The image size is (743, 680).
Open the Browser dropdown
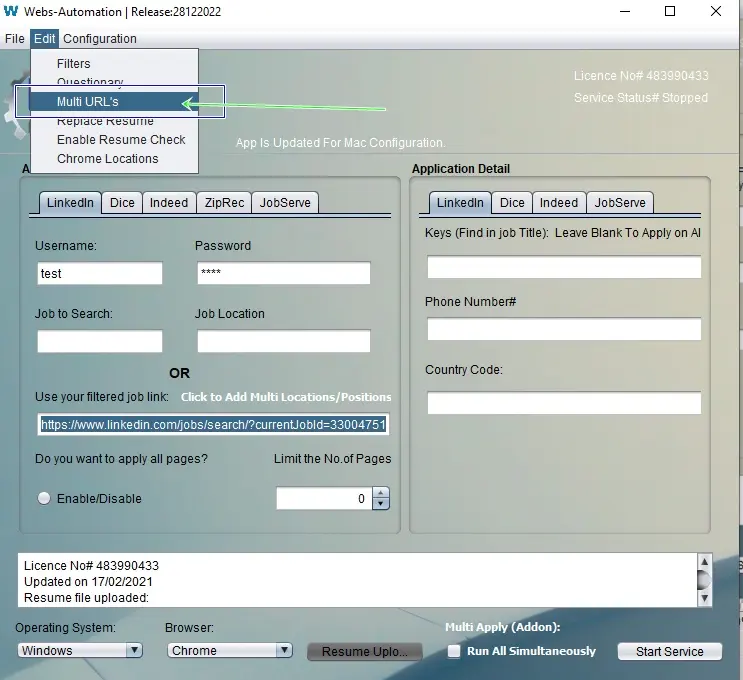click(x=229, y=650)
